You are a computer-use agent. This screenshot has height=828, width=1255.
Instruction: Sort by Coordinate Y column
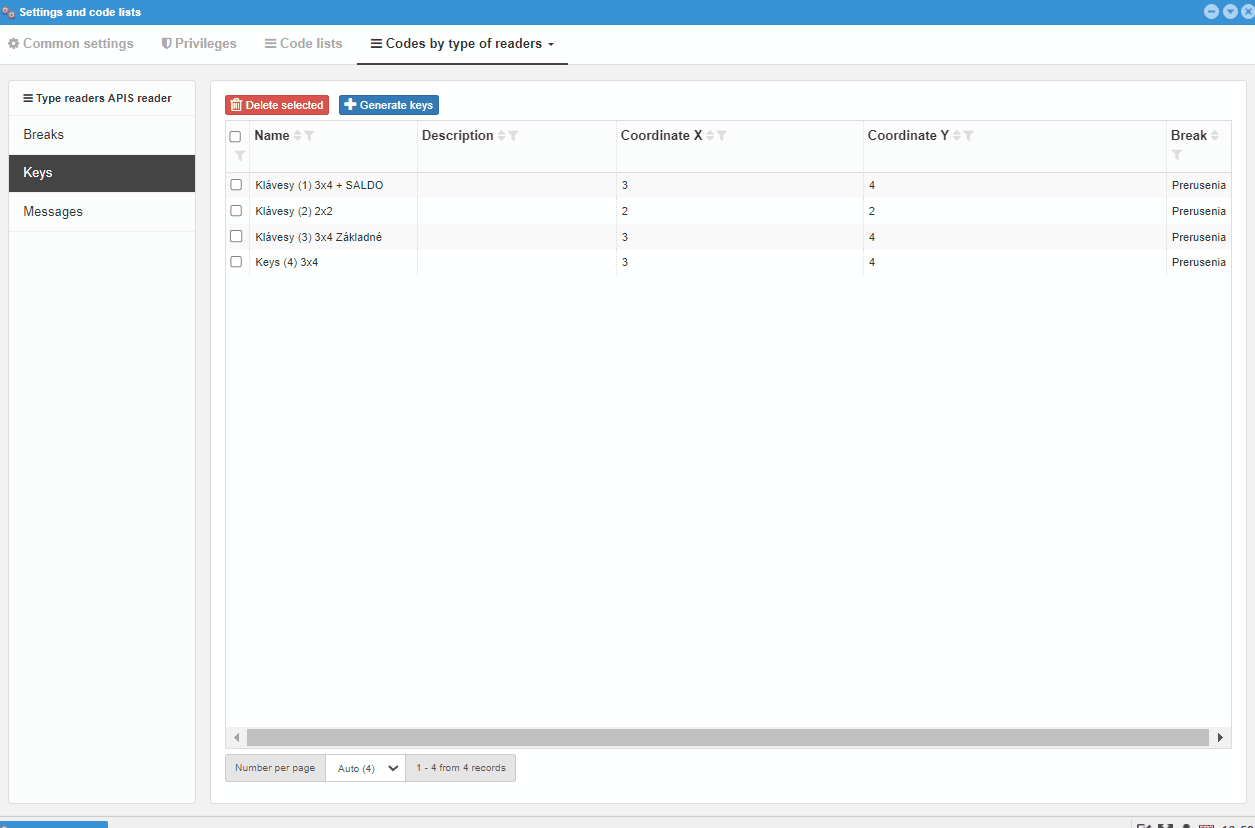tap(957, 136)
